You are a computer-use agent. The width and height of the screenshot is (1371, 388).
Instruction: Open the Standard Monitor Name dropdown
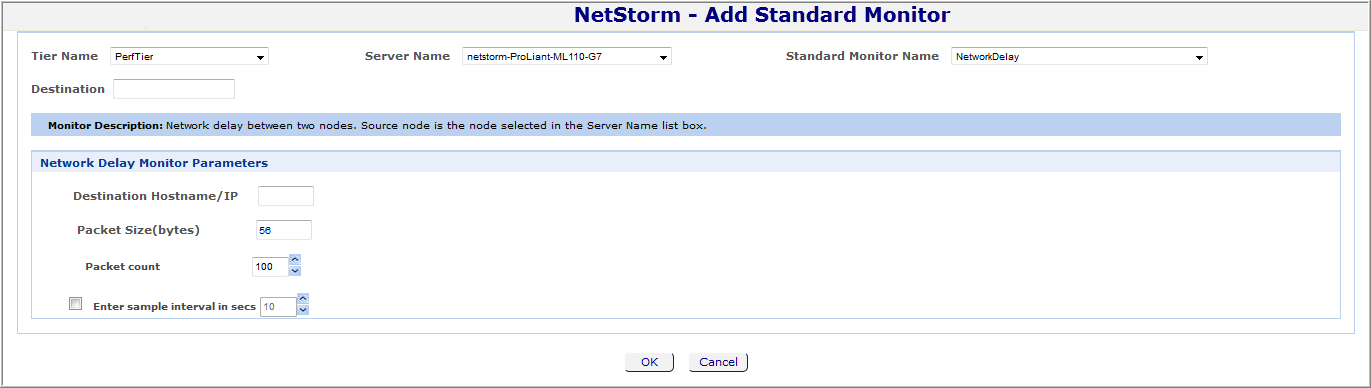(x=1079, y=57)
